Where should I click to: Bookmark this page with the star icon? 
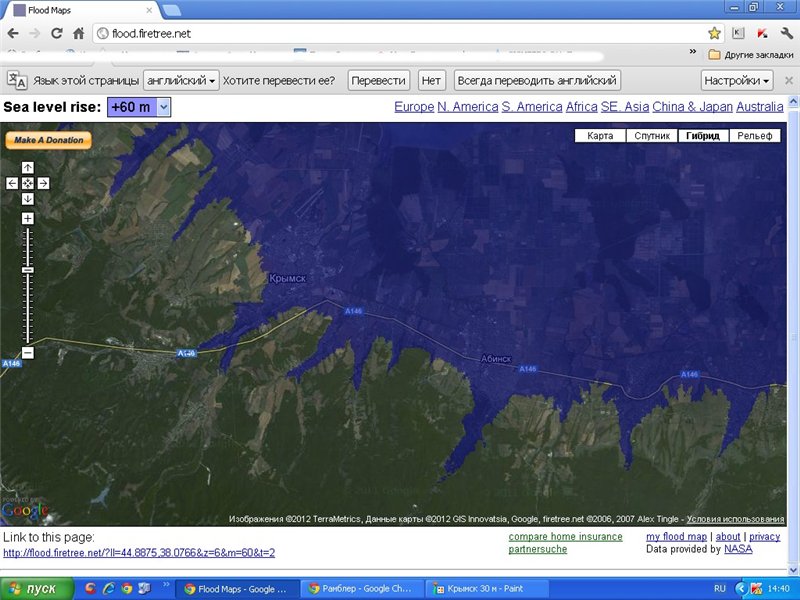714,33
